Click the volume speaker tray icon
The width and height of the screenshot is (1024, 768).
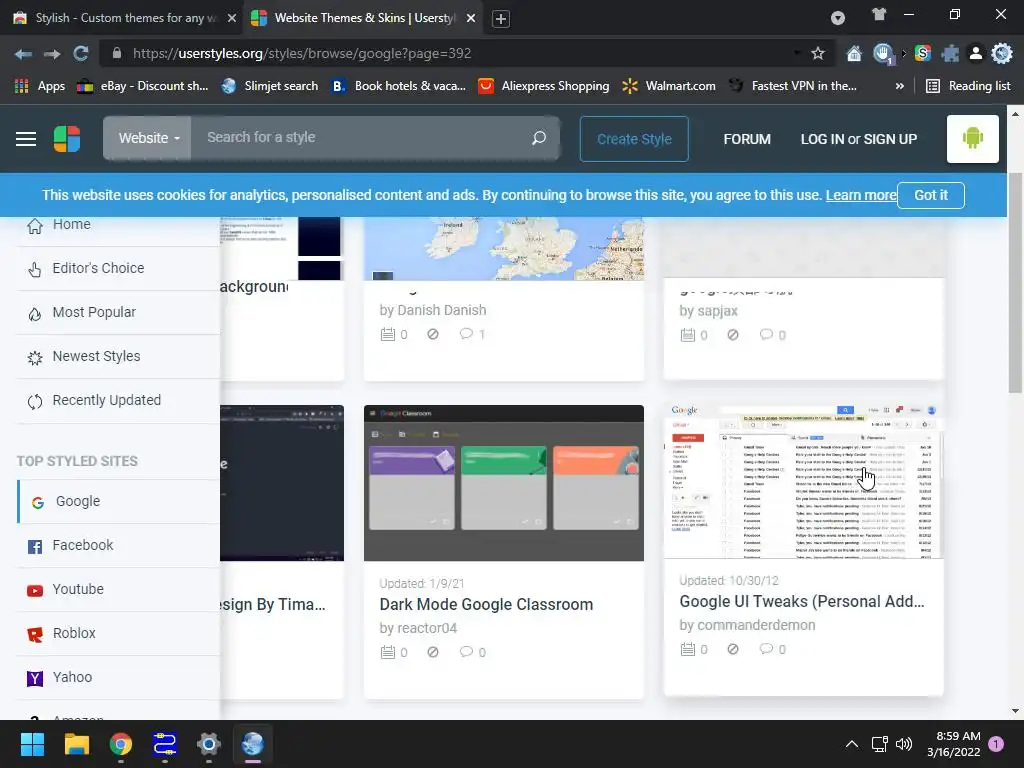904,744
